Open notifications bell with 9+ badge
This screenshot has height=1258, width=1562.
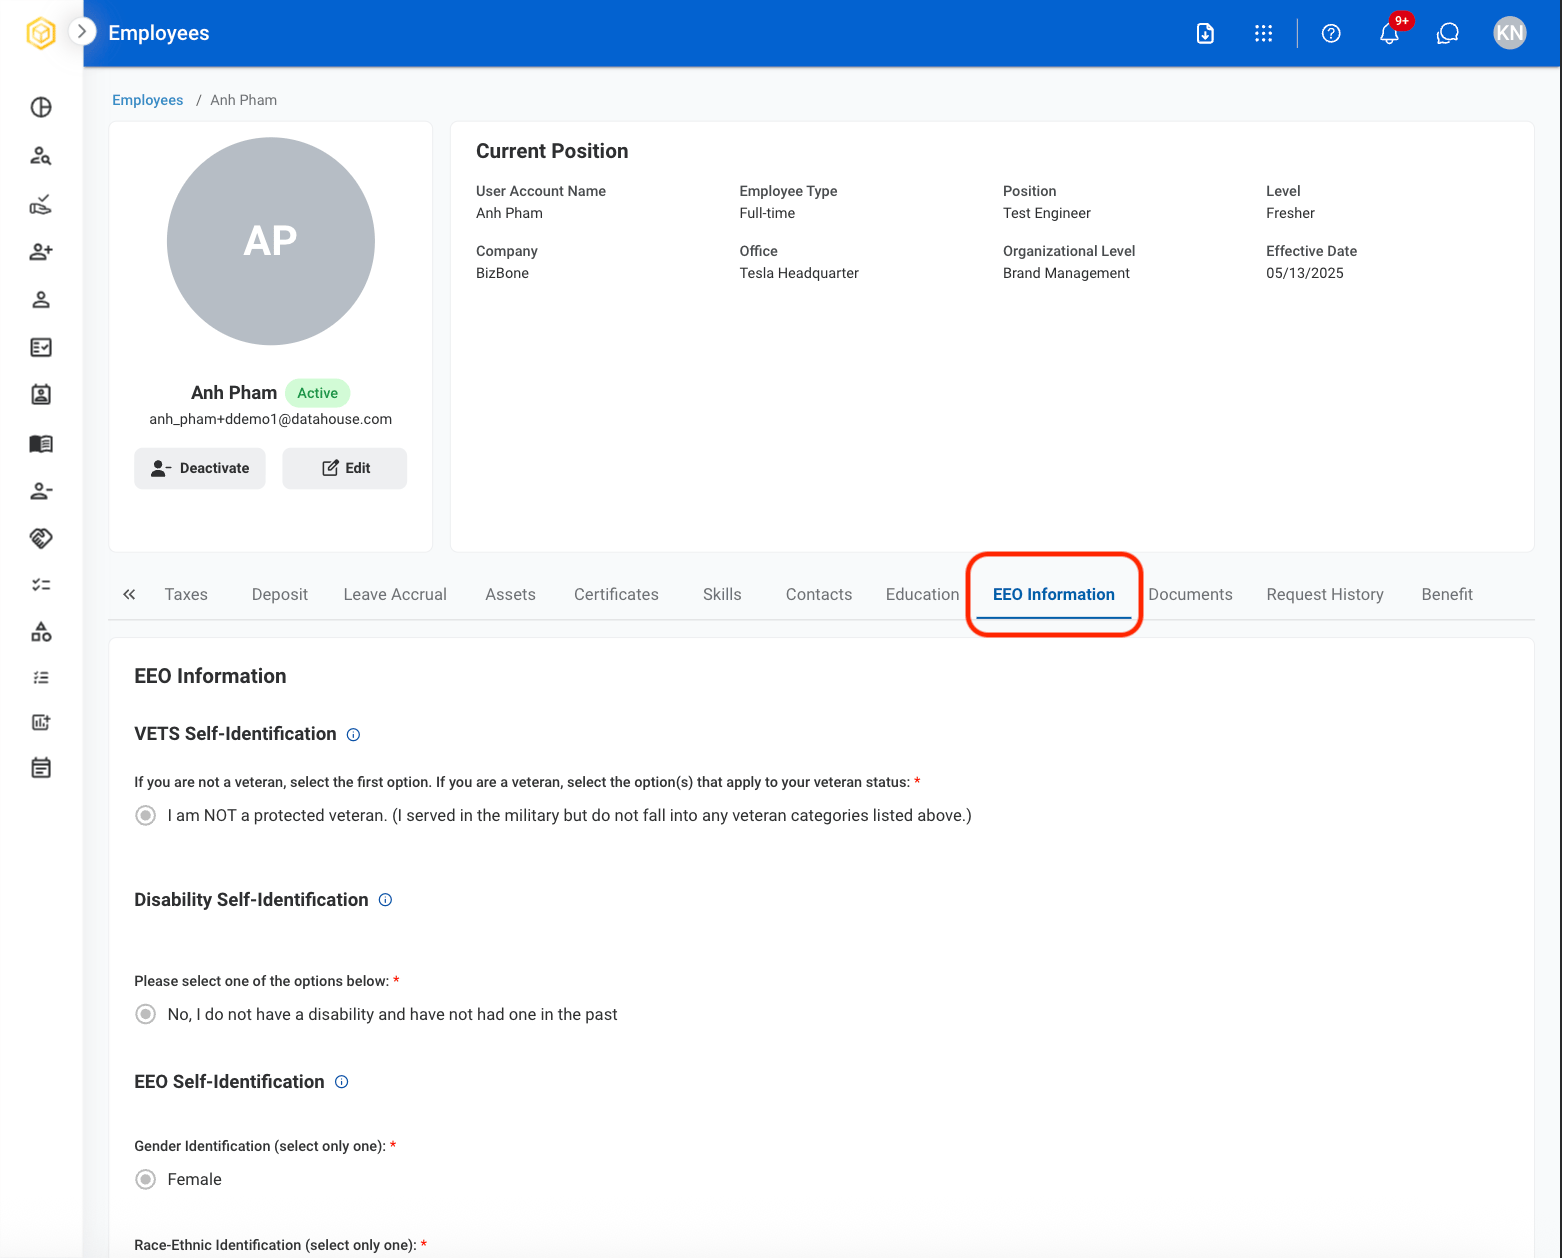[x=1390, y=33]
